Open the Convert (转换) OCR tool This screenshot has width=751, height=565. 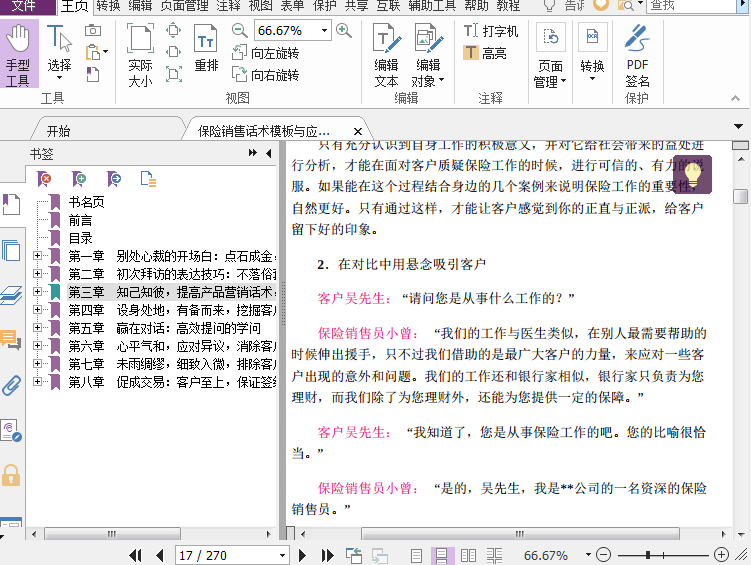[592, 53]
